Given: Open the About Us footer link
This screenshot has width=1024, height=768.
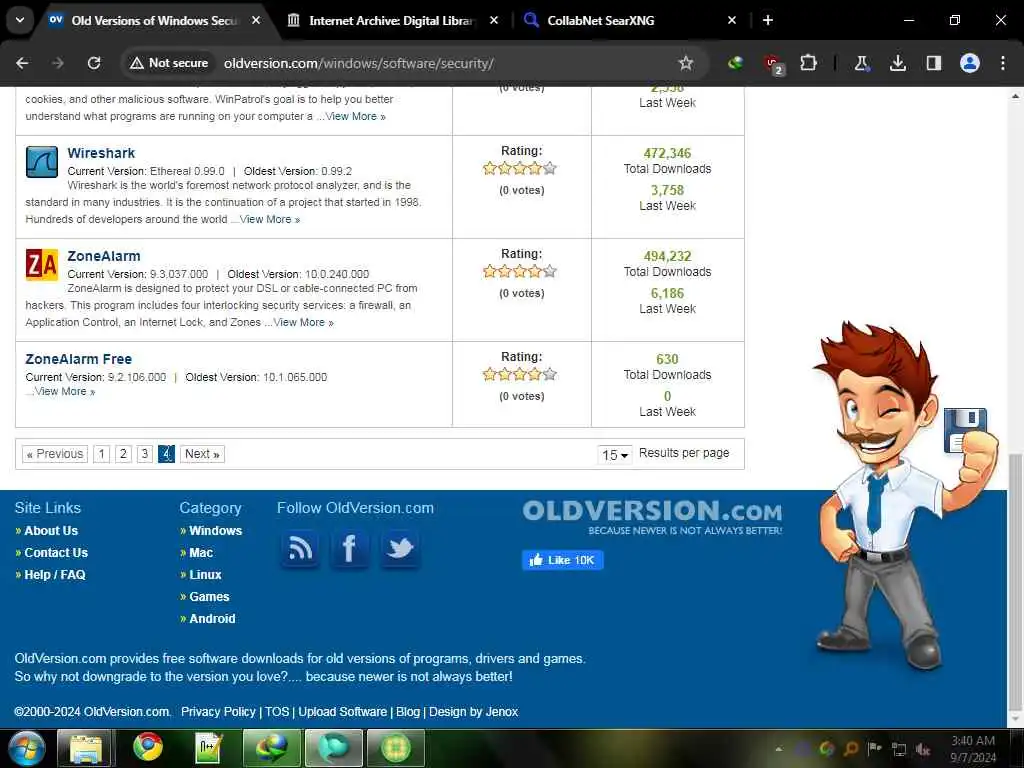Looking at the screenshot, I should [x=51, y=531].
